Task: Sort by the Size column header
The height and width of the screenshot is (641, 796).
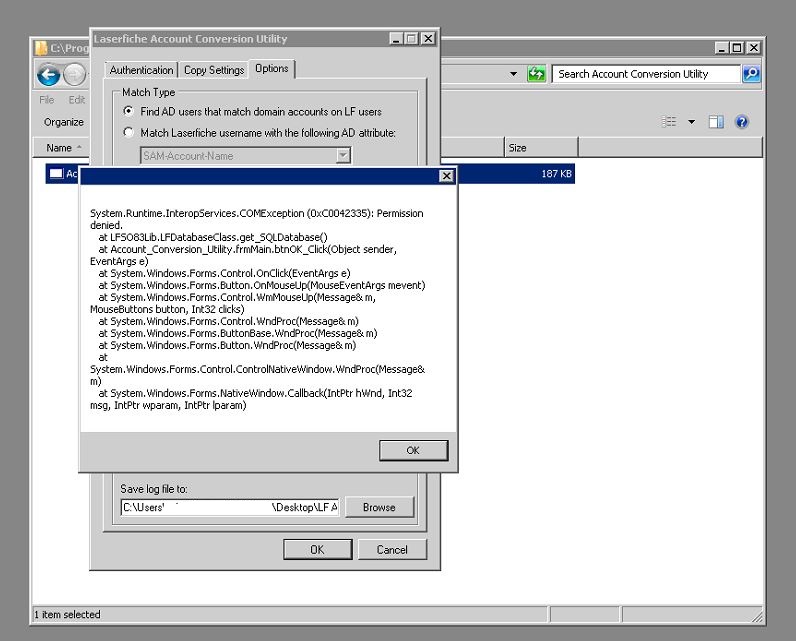Action: click(x=541, y=148)
